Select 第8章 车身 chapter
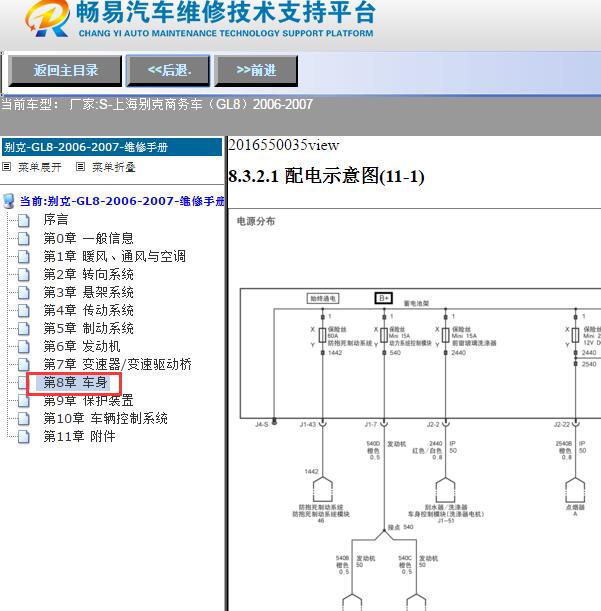 (75, 382)
